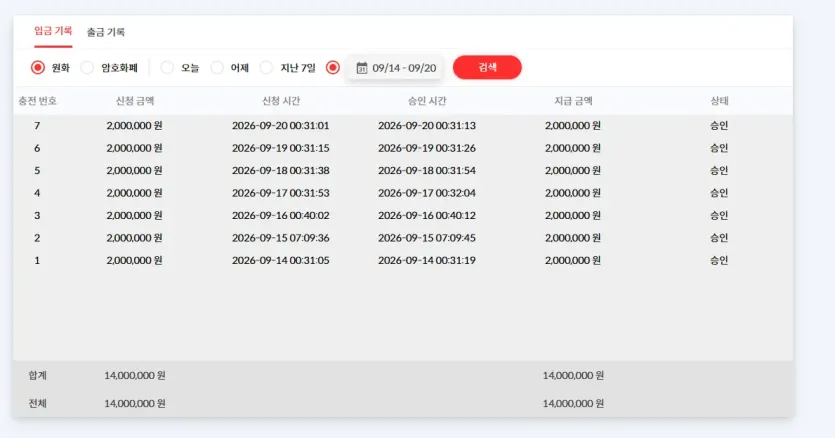Image resolution: width=835 pixels, height=438 pixels.
Task: Click approval time 2026-09-16 00:40:12
Action: pyautogui.click(x=427, y=215)
